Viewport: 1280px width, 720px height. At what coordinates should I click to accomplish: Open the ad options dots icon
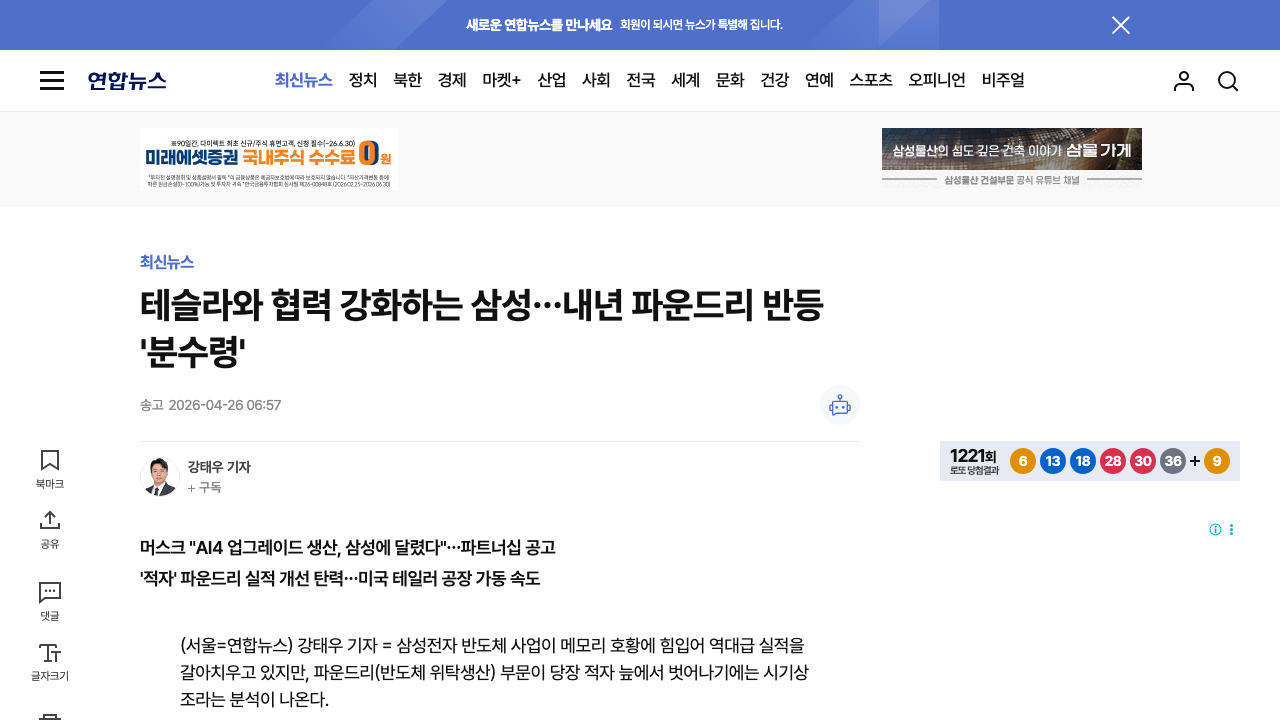click(x=1232, y=530)
